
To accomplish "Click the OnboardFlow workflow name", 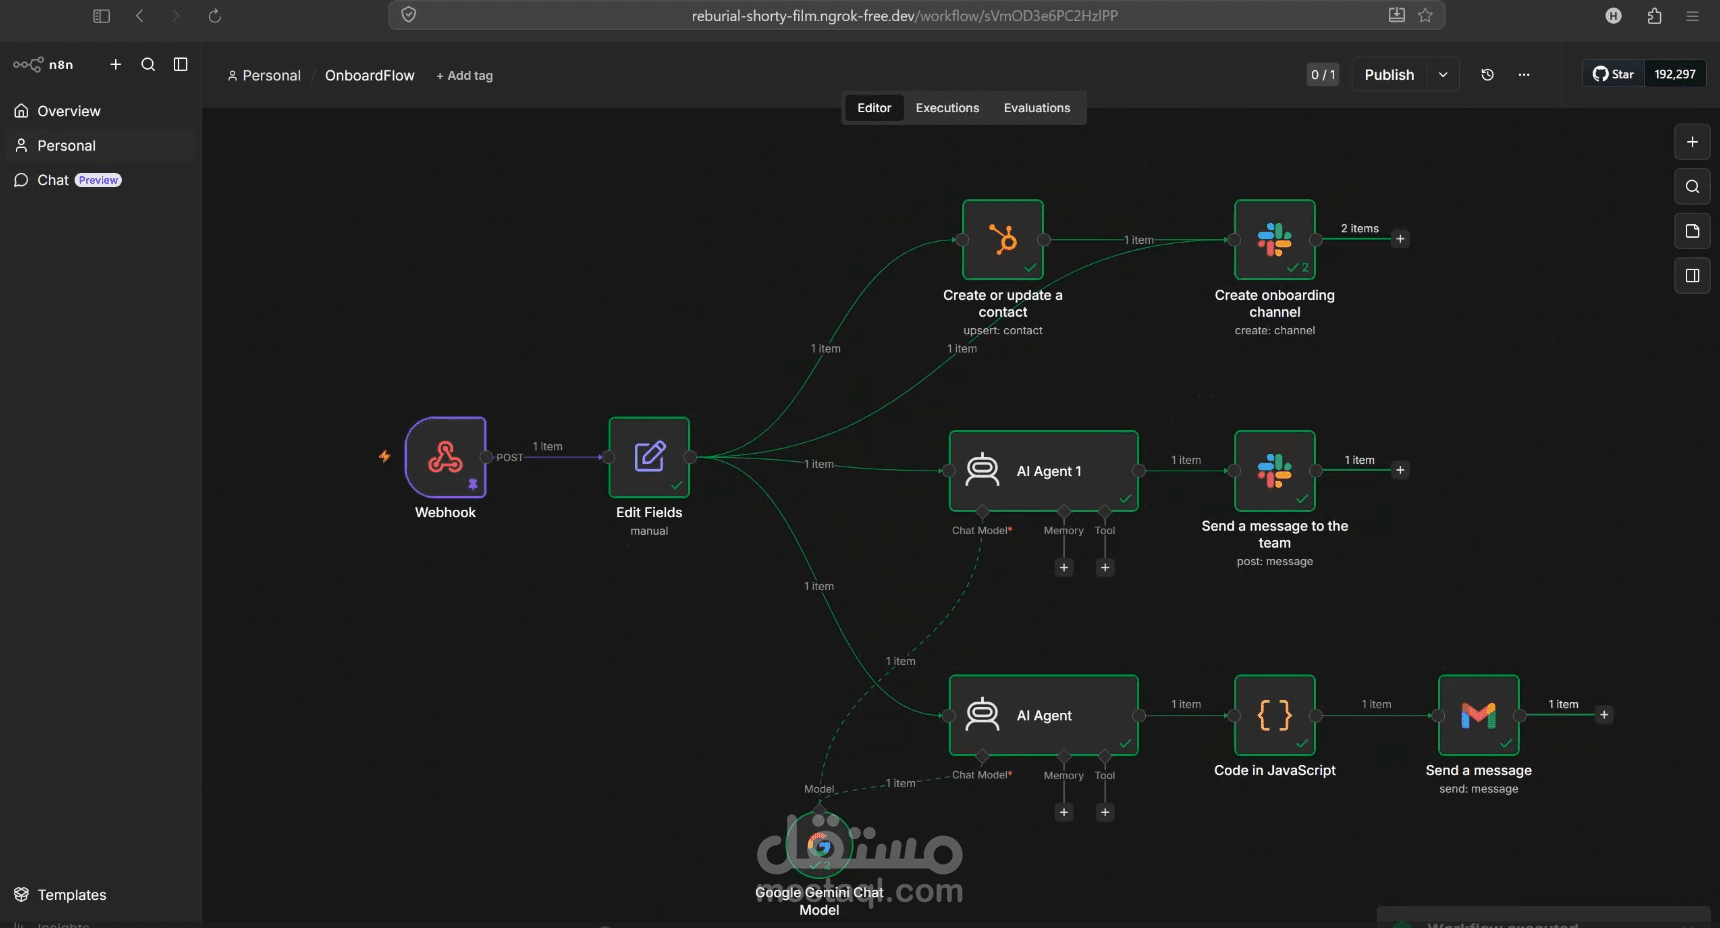I will pos(369,76).
